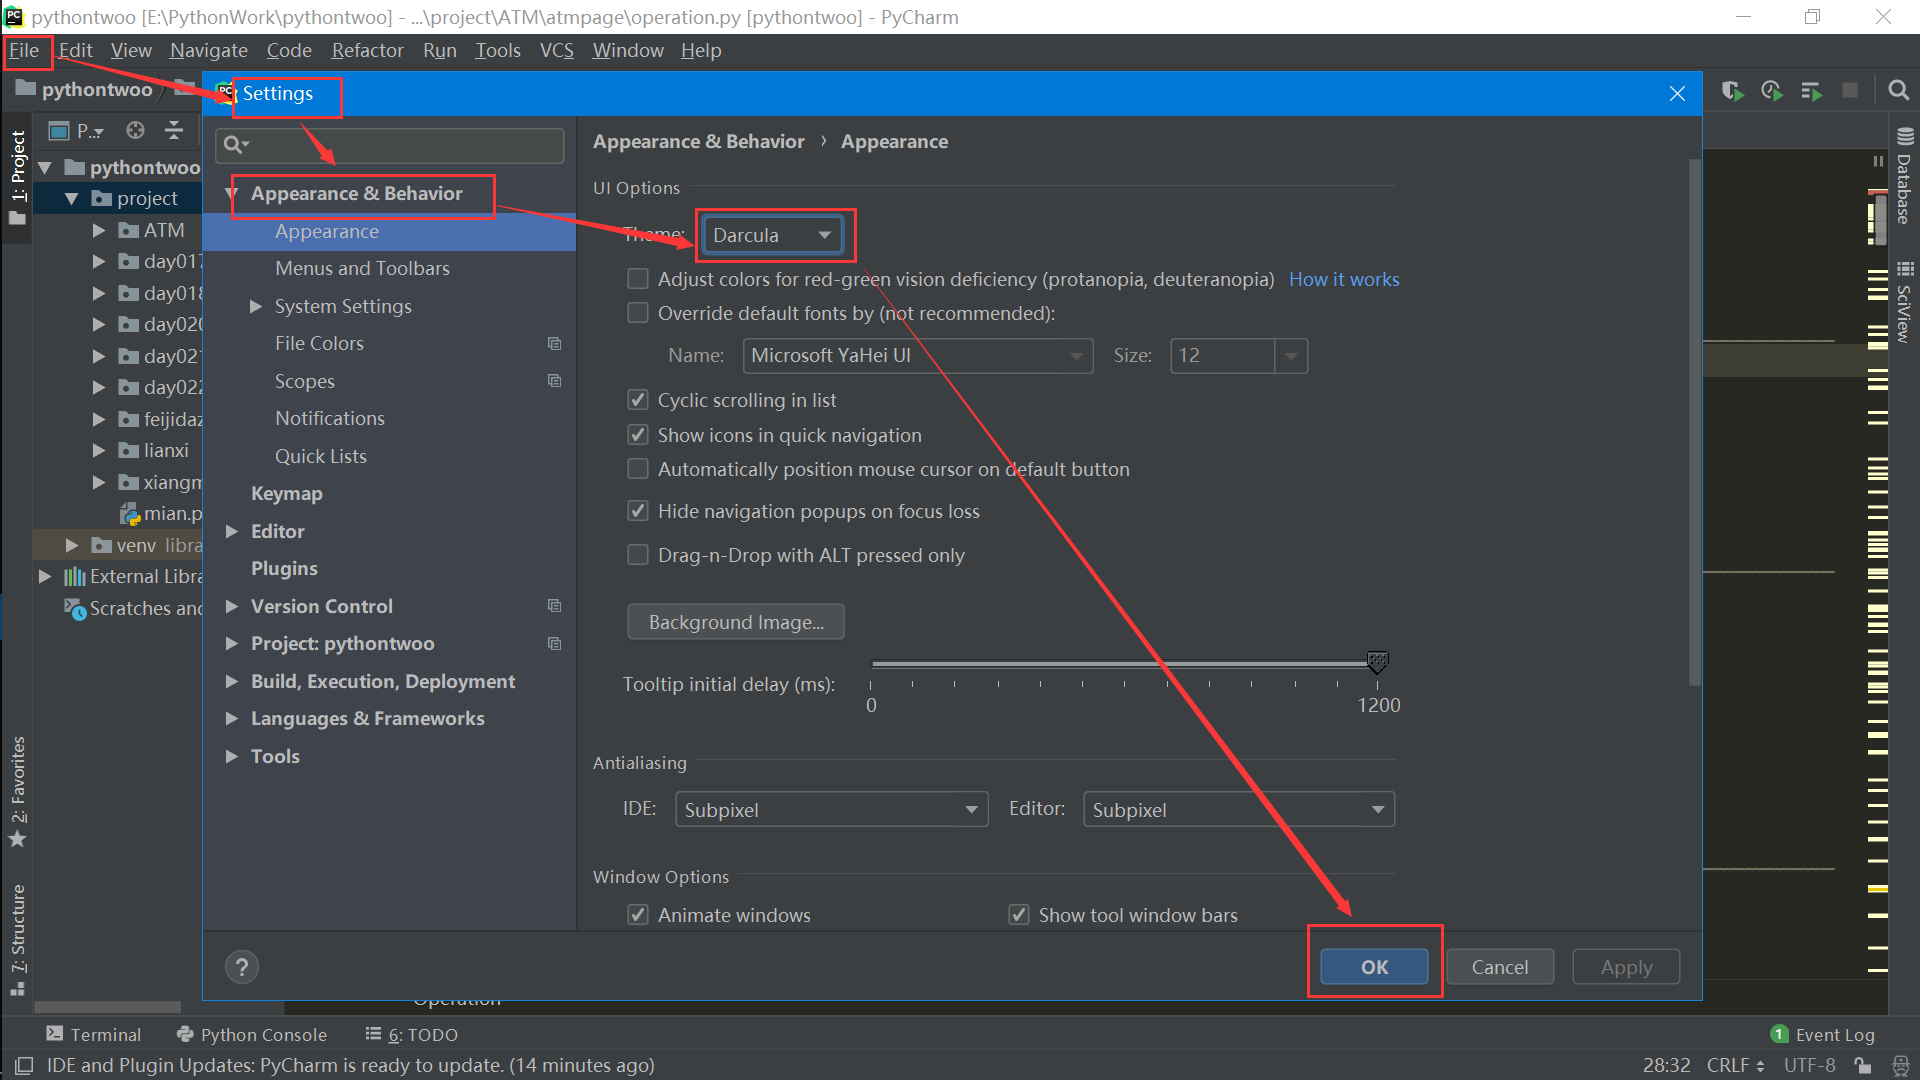The image size is (1920, 1080).
Task: Click the copy icon beside File Colors
Action: point(554,343)
